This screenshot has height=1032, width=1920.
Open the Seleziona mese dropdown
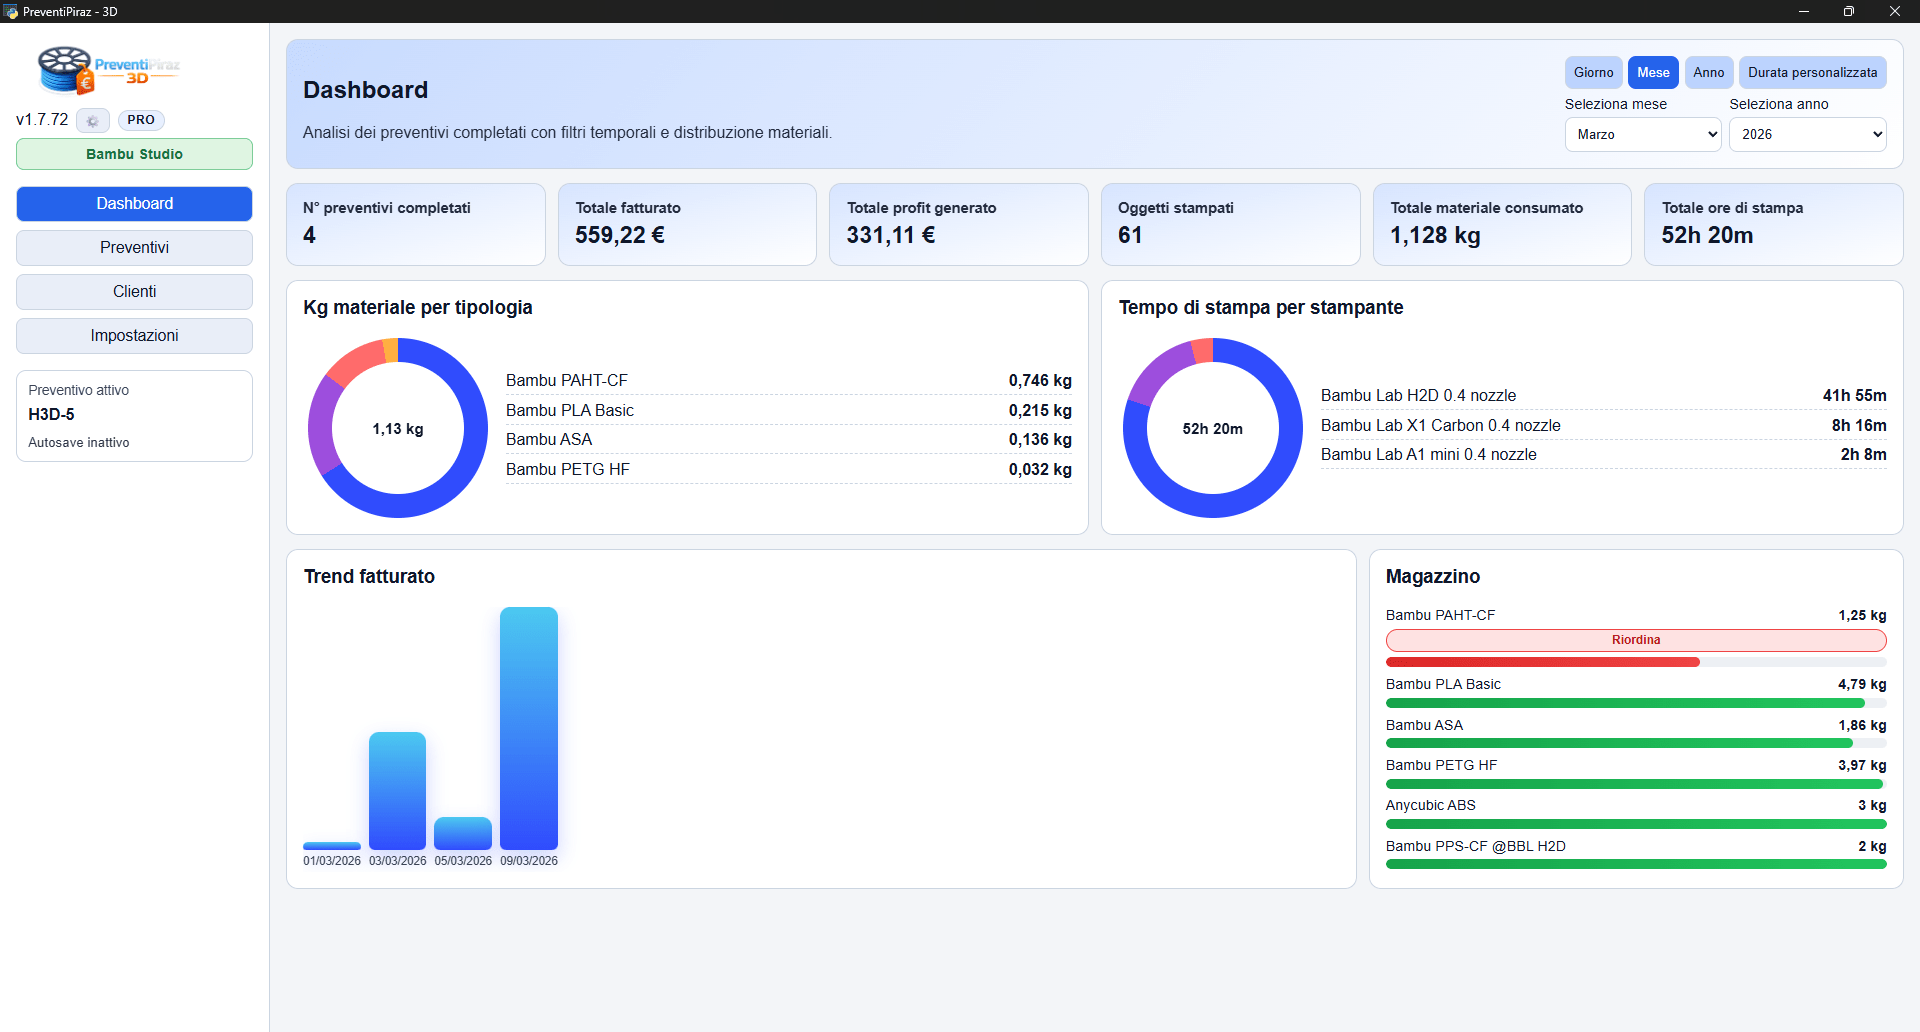(x=1642, y=135)
